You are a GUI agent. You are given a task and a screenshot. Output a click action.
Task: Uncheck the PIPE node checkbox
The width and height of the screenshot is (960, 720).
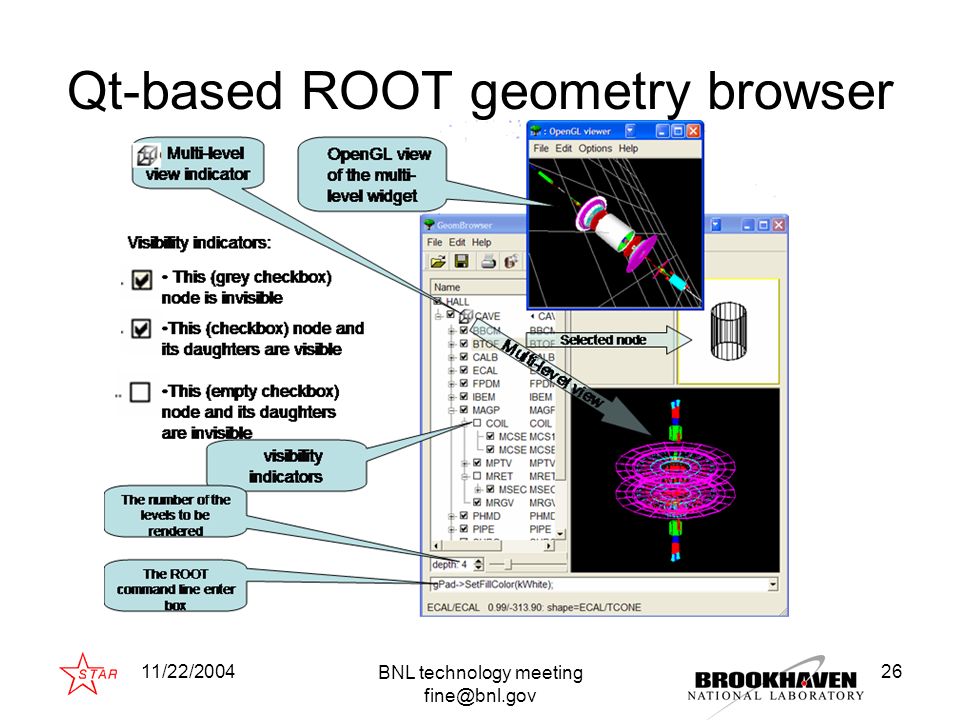(464, 528)
